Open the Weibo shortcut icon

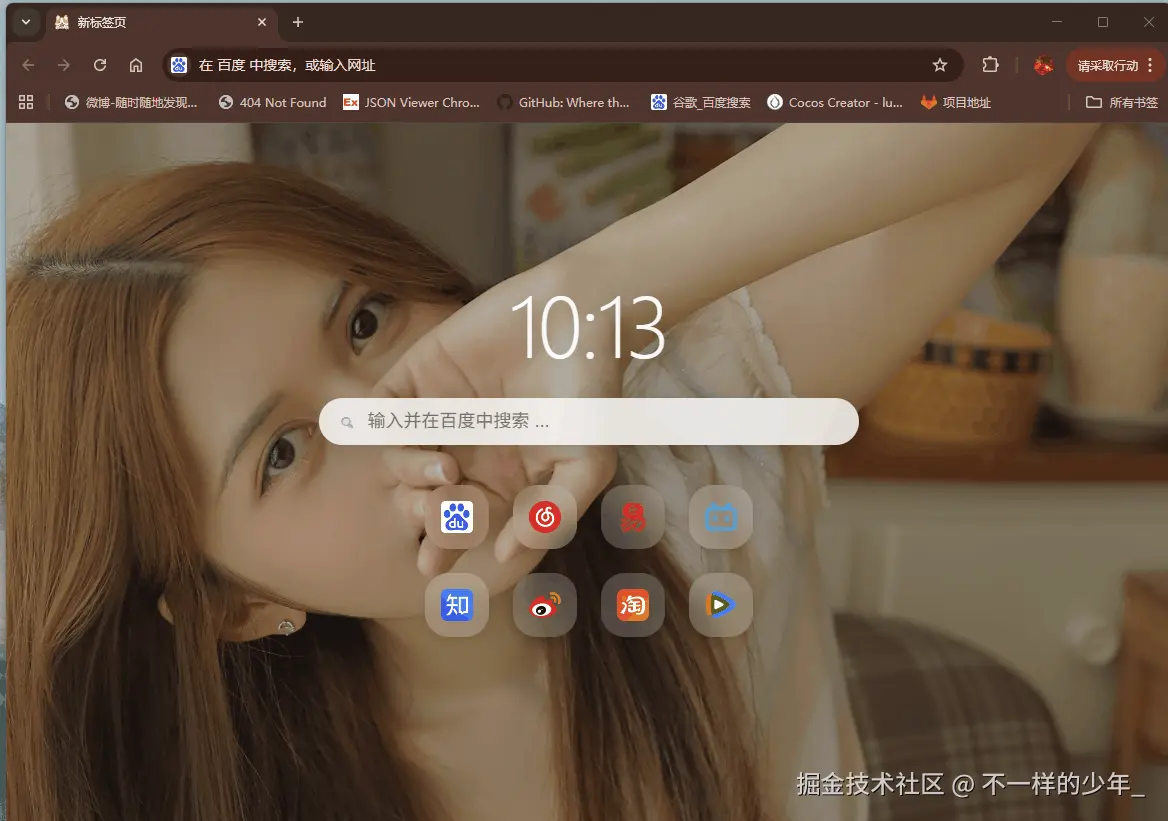545,605
